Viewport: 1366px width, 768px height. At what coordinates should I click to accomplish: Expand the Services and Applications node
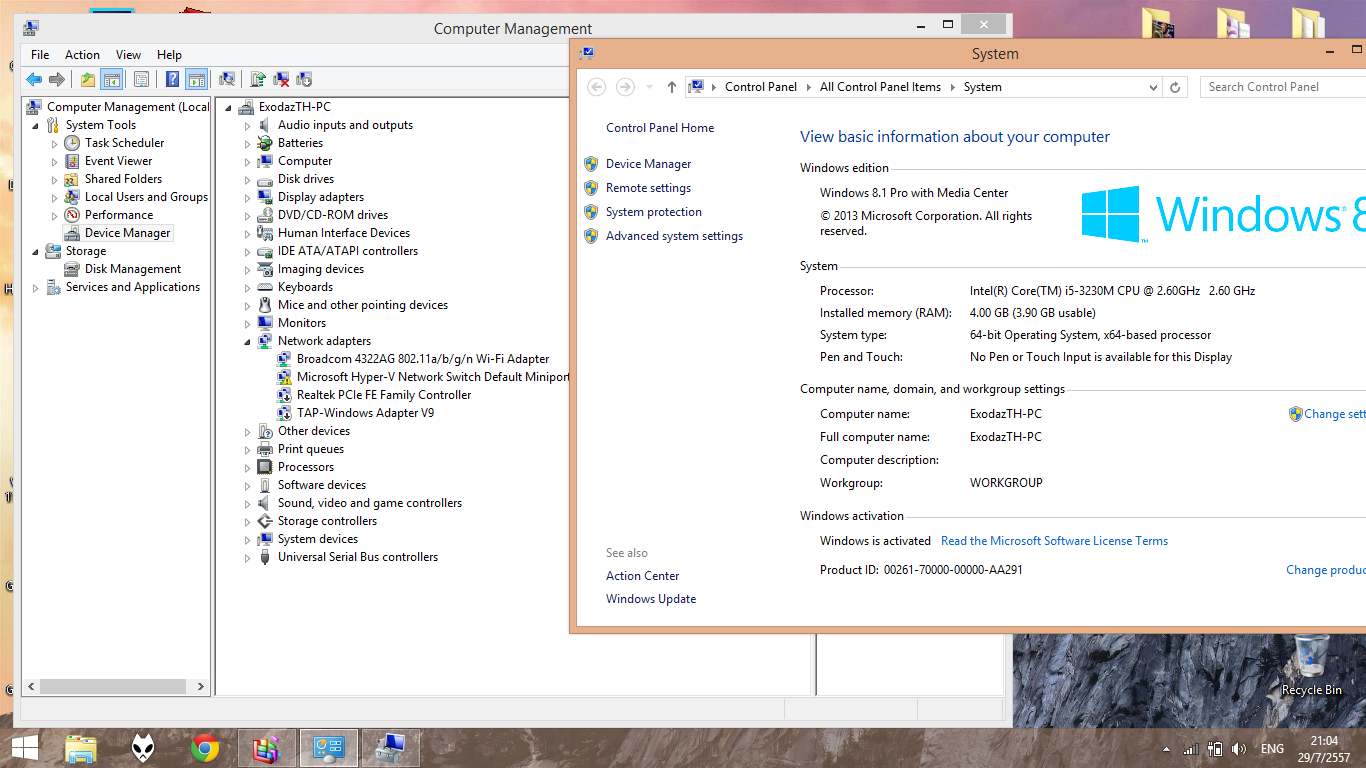pos(36,288)
